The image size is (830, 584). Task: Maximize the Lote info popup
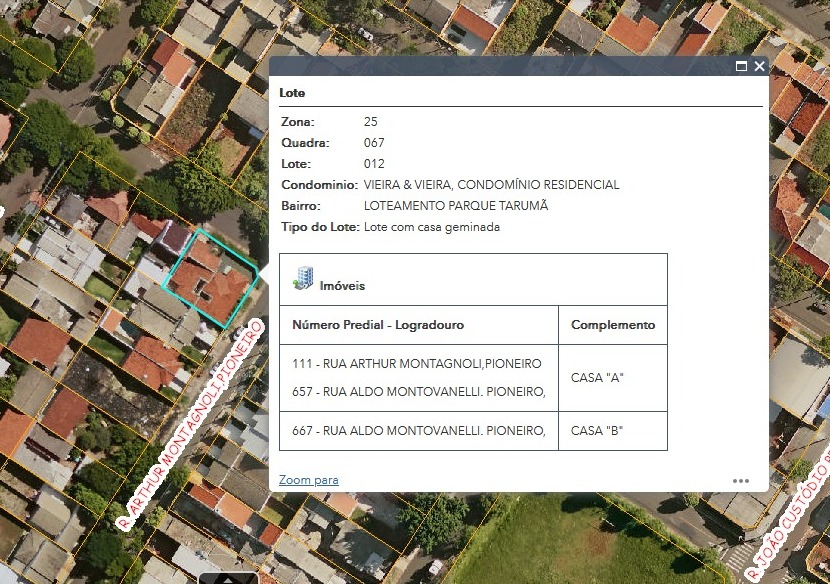click(x=741, y=66)
